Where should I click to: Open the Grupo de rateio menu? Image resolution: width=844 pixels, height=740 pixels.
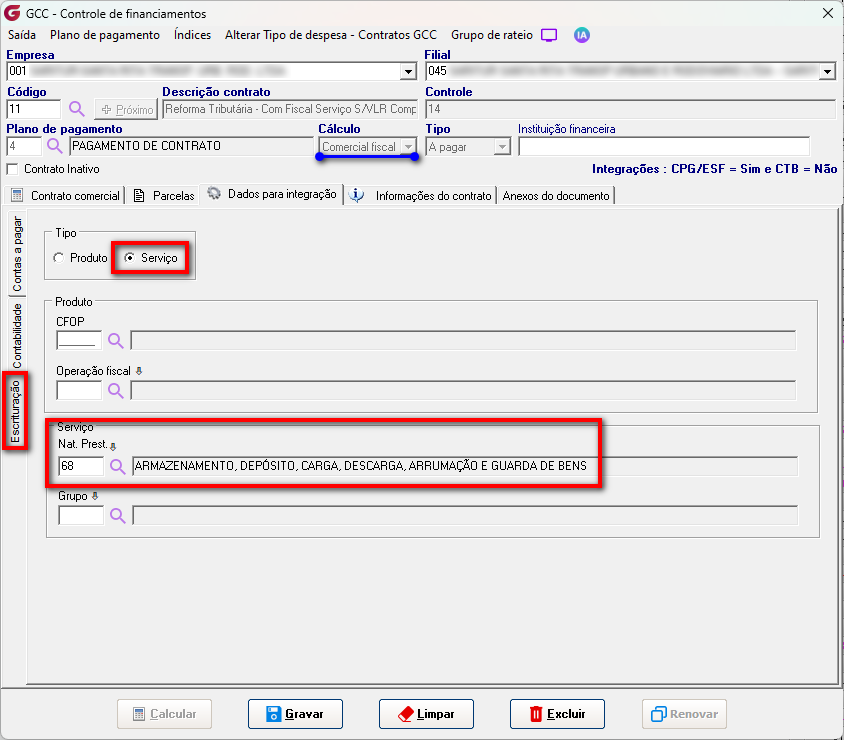tap(491, 35)
